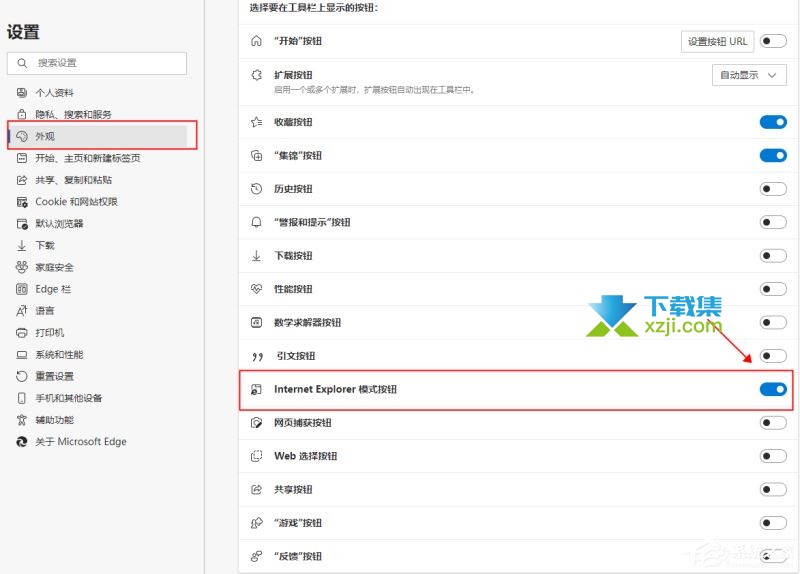Click the Favorites star icon
Viewport: 800px width, 574px height.
click(x=256, y=122)
